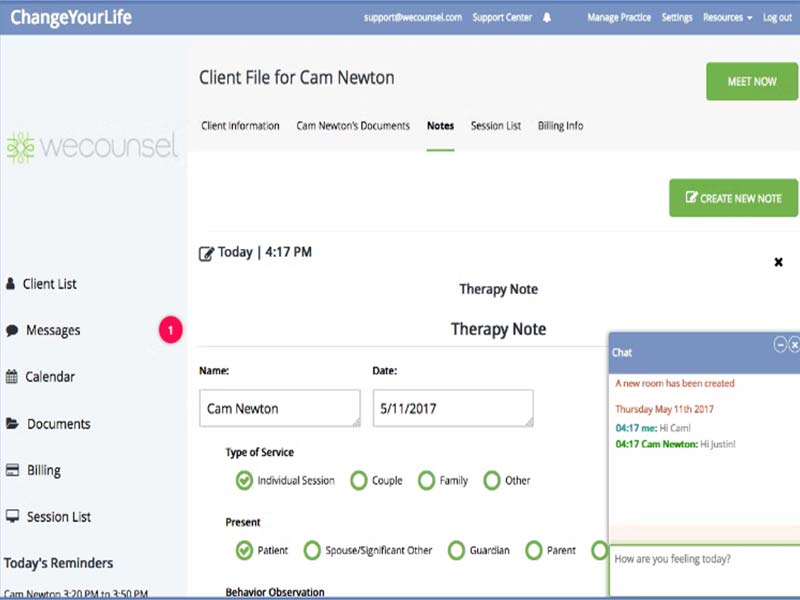Image resolution: width=800 pixels, height=600 pixels.
Task: Switch to the Session List tab
Action: 495,126
